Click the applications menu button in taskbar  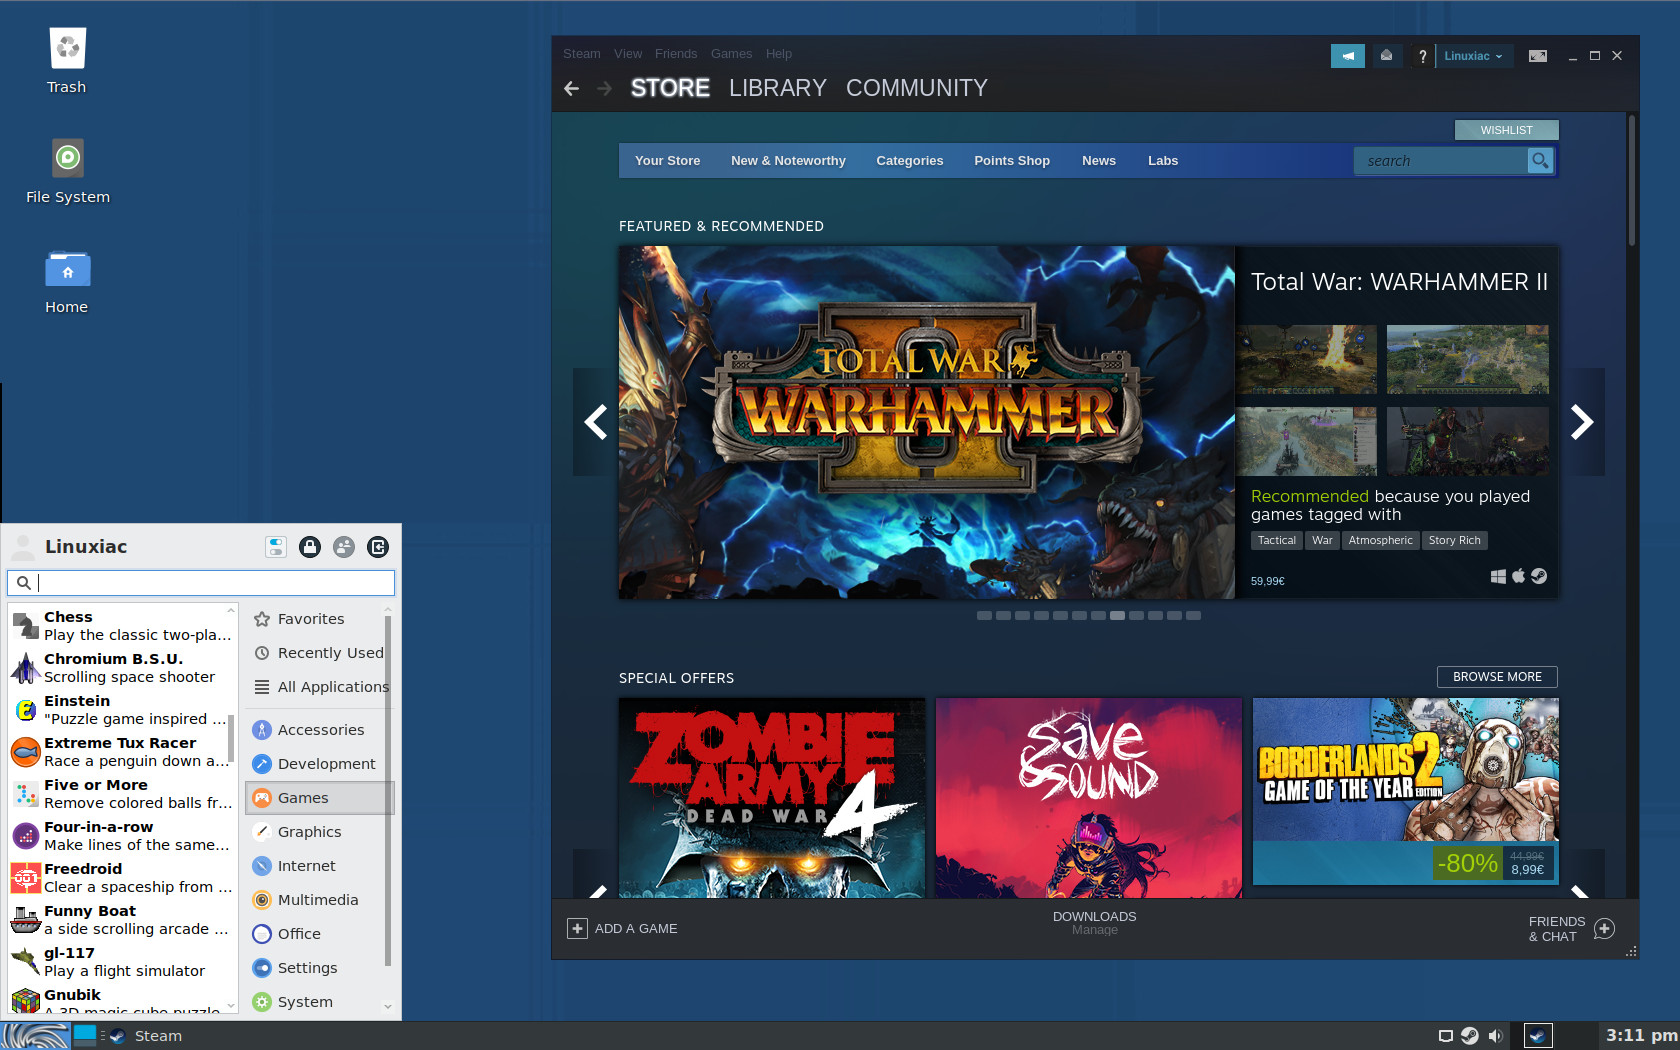(35, 1036)
